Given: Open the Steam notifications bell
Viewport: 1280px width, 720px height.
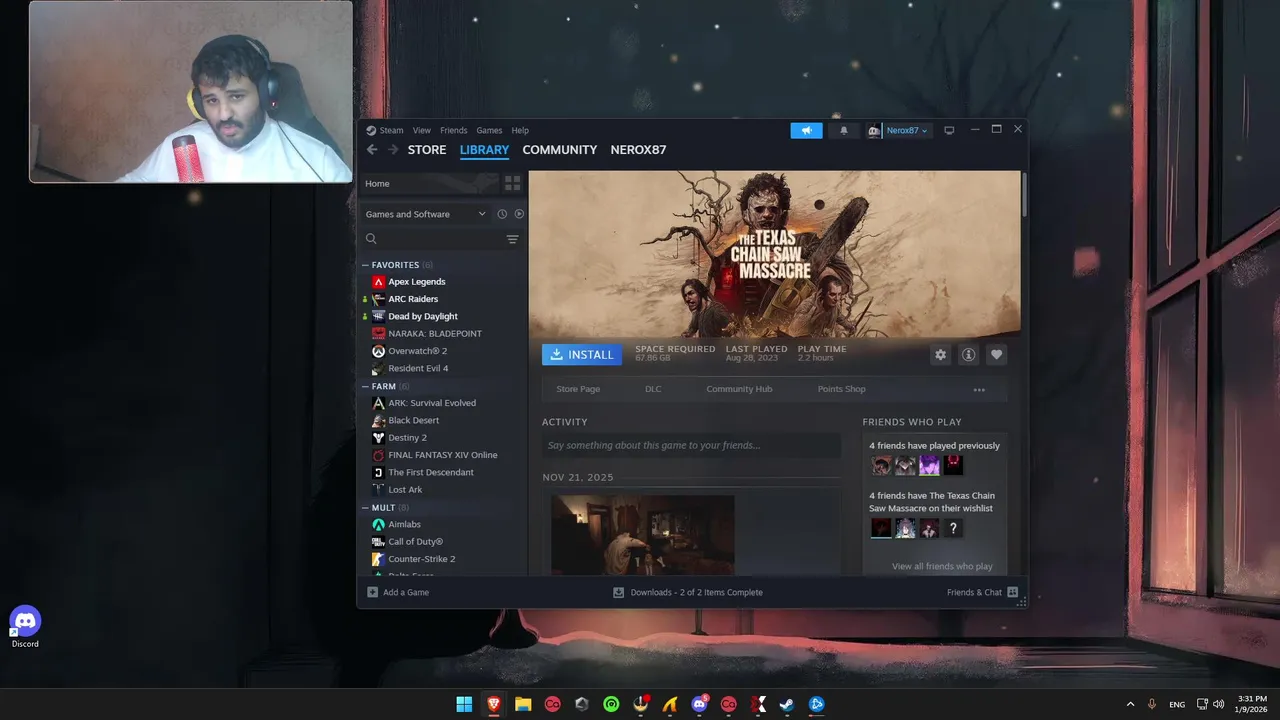Looking at the screenshot, I should [x=843, y=130].
